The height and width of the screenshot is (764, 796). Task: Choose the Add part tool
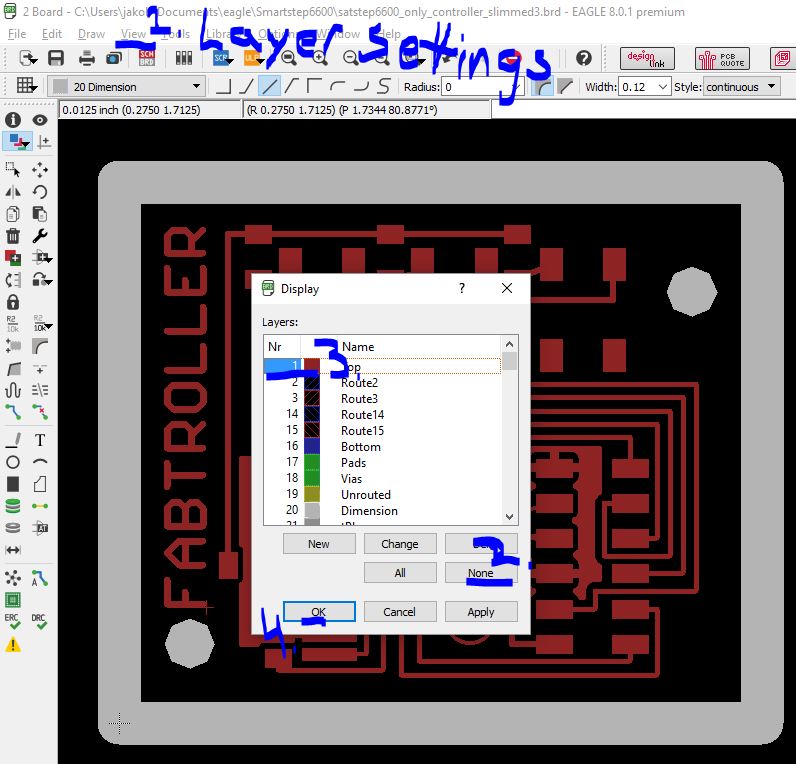click(x=13, y=258)
